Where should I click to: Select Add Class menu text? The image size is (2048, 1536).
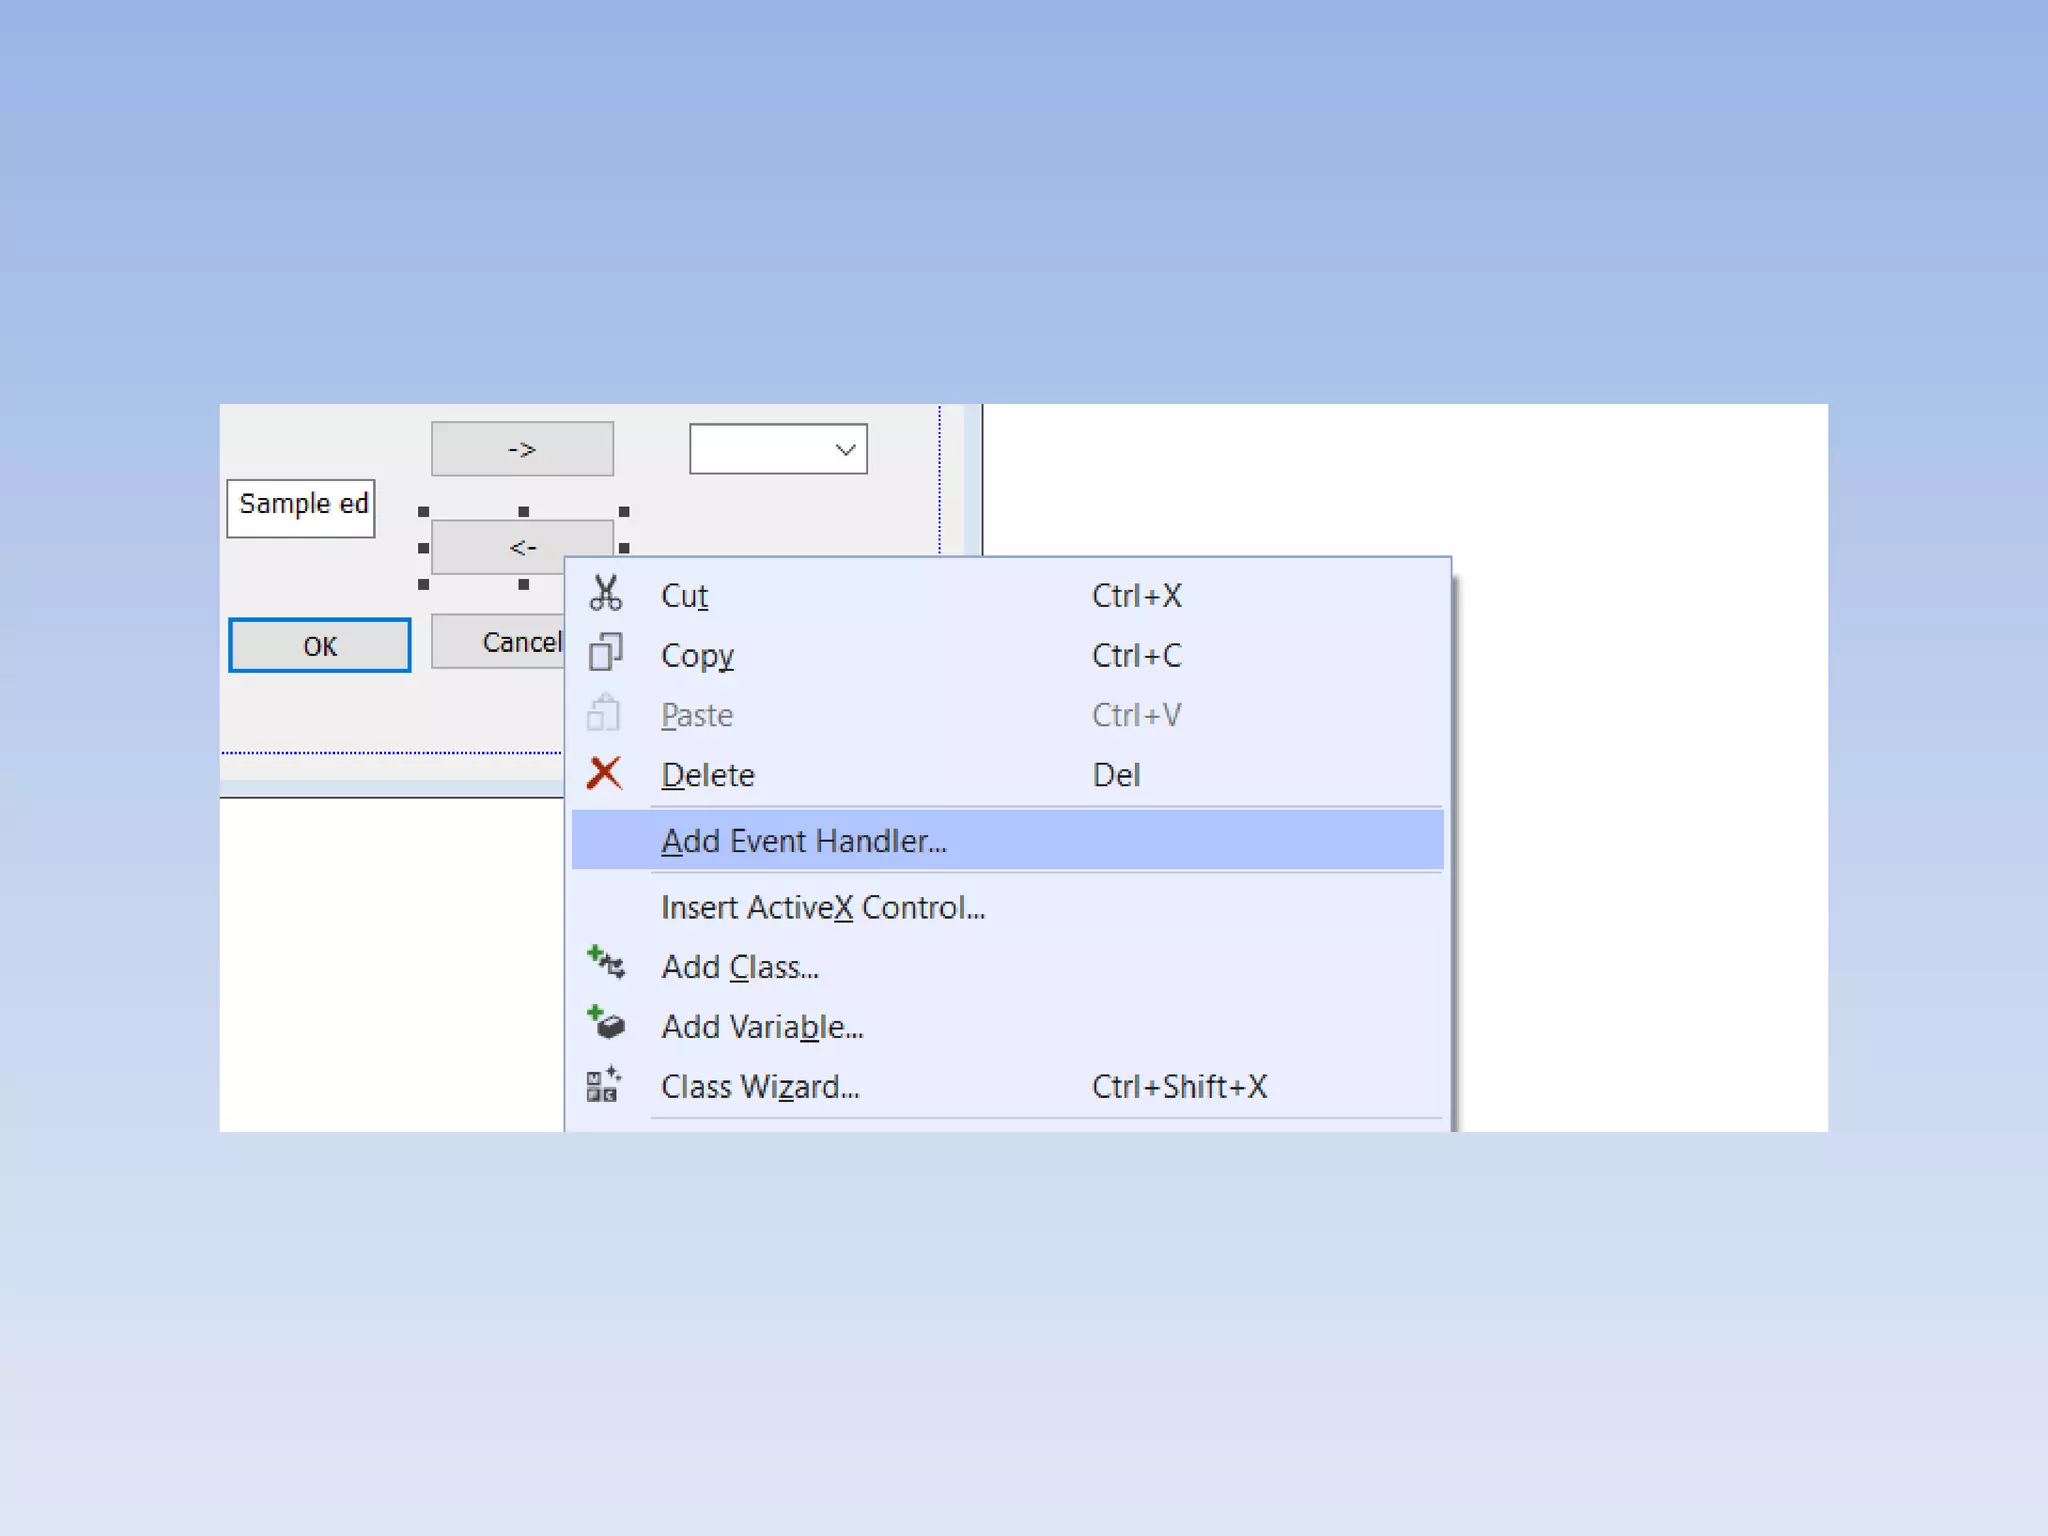click(x=739, y=967)
